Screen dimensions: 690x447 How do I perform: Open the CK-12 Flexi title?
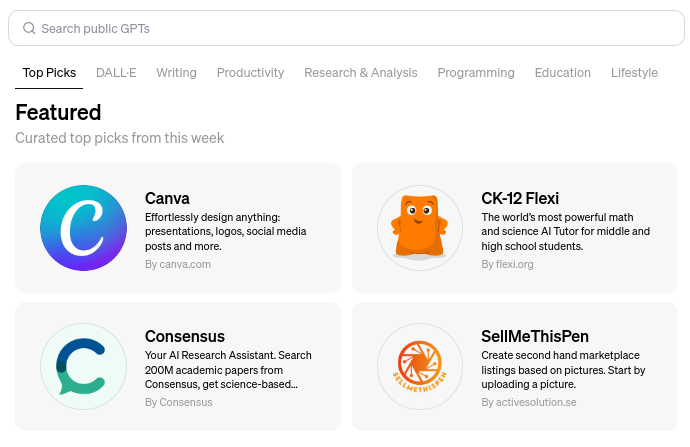[520, 198]
